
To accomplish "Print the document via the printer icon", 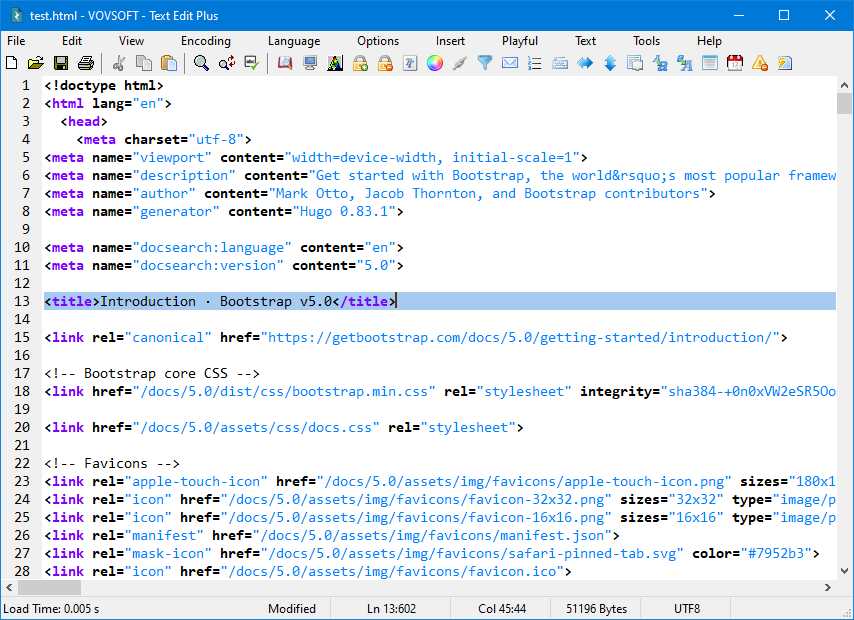I will click(86, 63).
